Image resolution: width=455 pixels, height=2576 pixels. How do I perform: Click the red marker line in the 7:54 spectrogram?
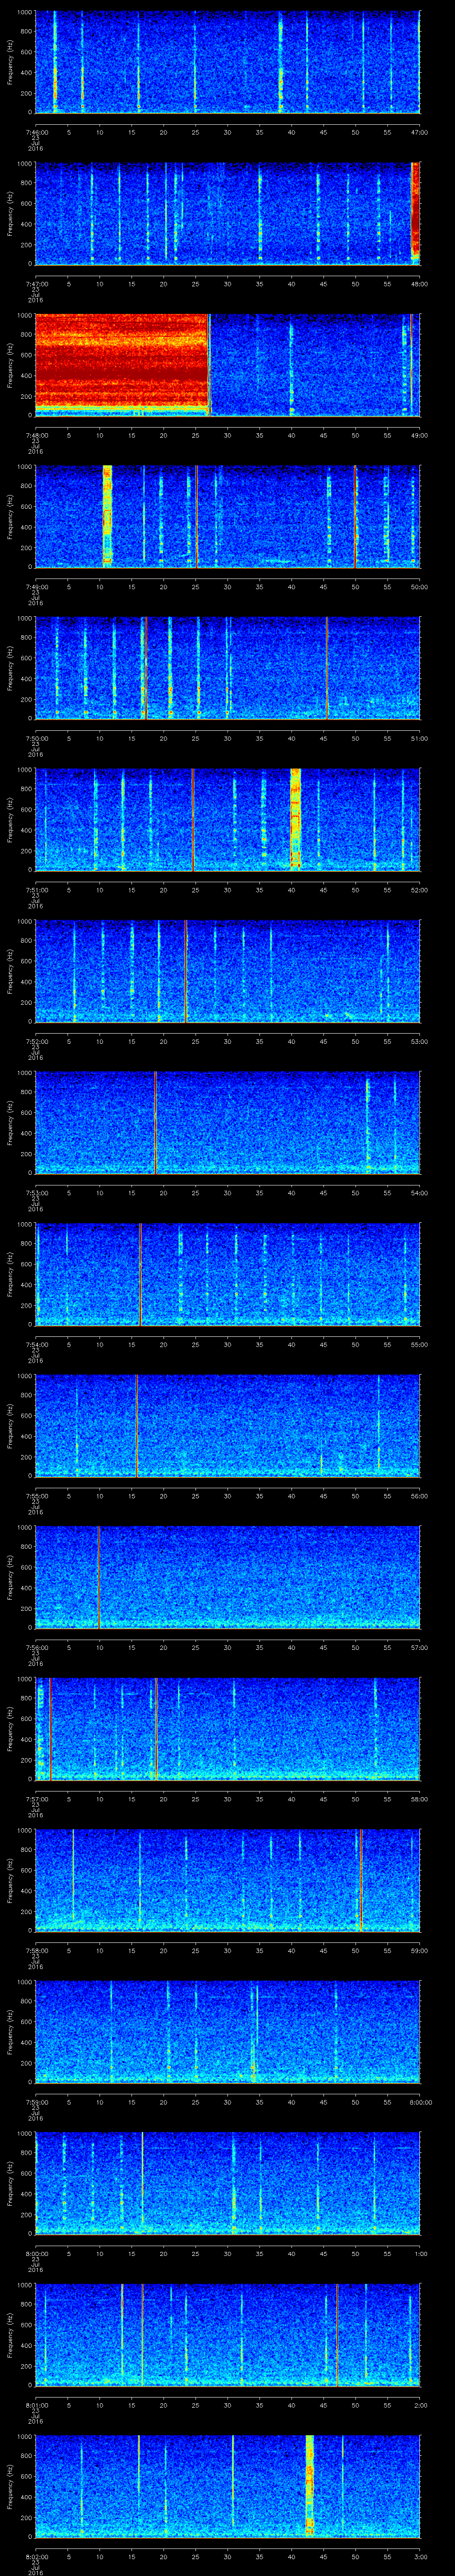(x=140, y=1274)
